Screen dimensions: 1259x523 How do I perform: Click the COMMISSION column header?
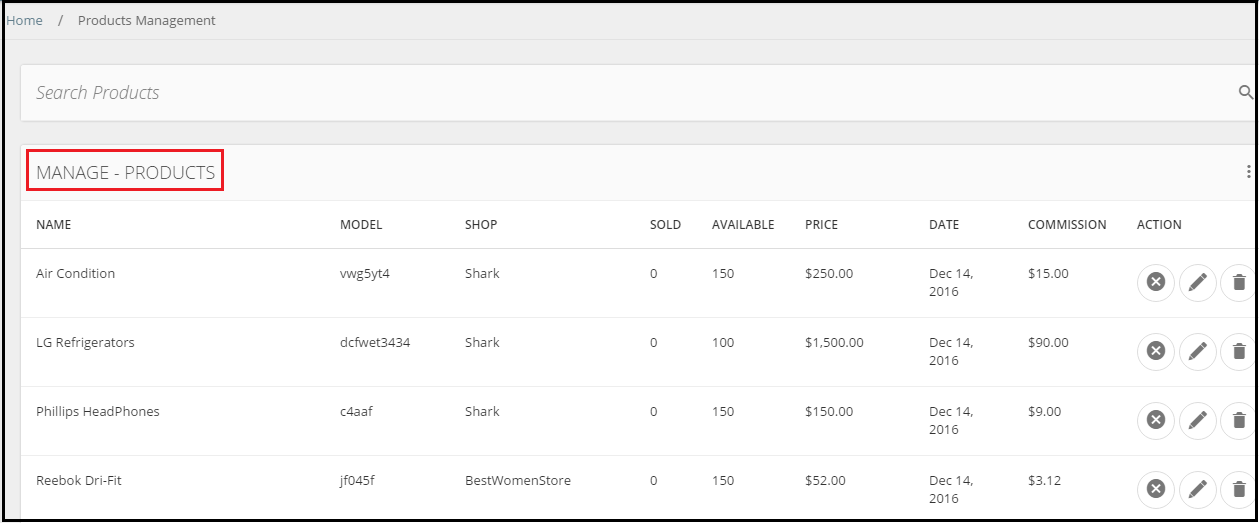coord(1067,225)
